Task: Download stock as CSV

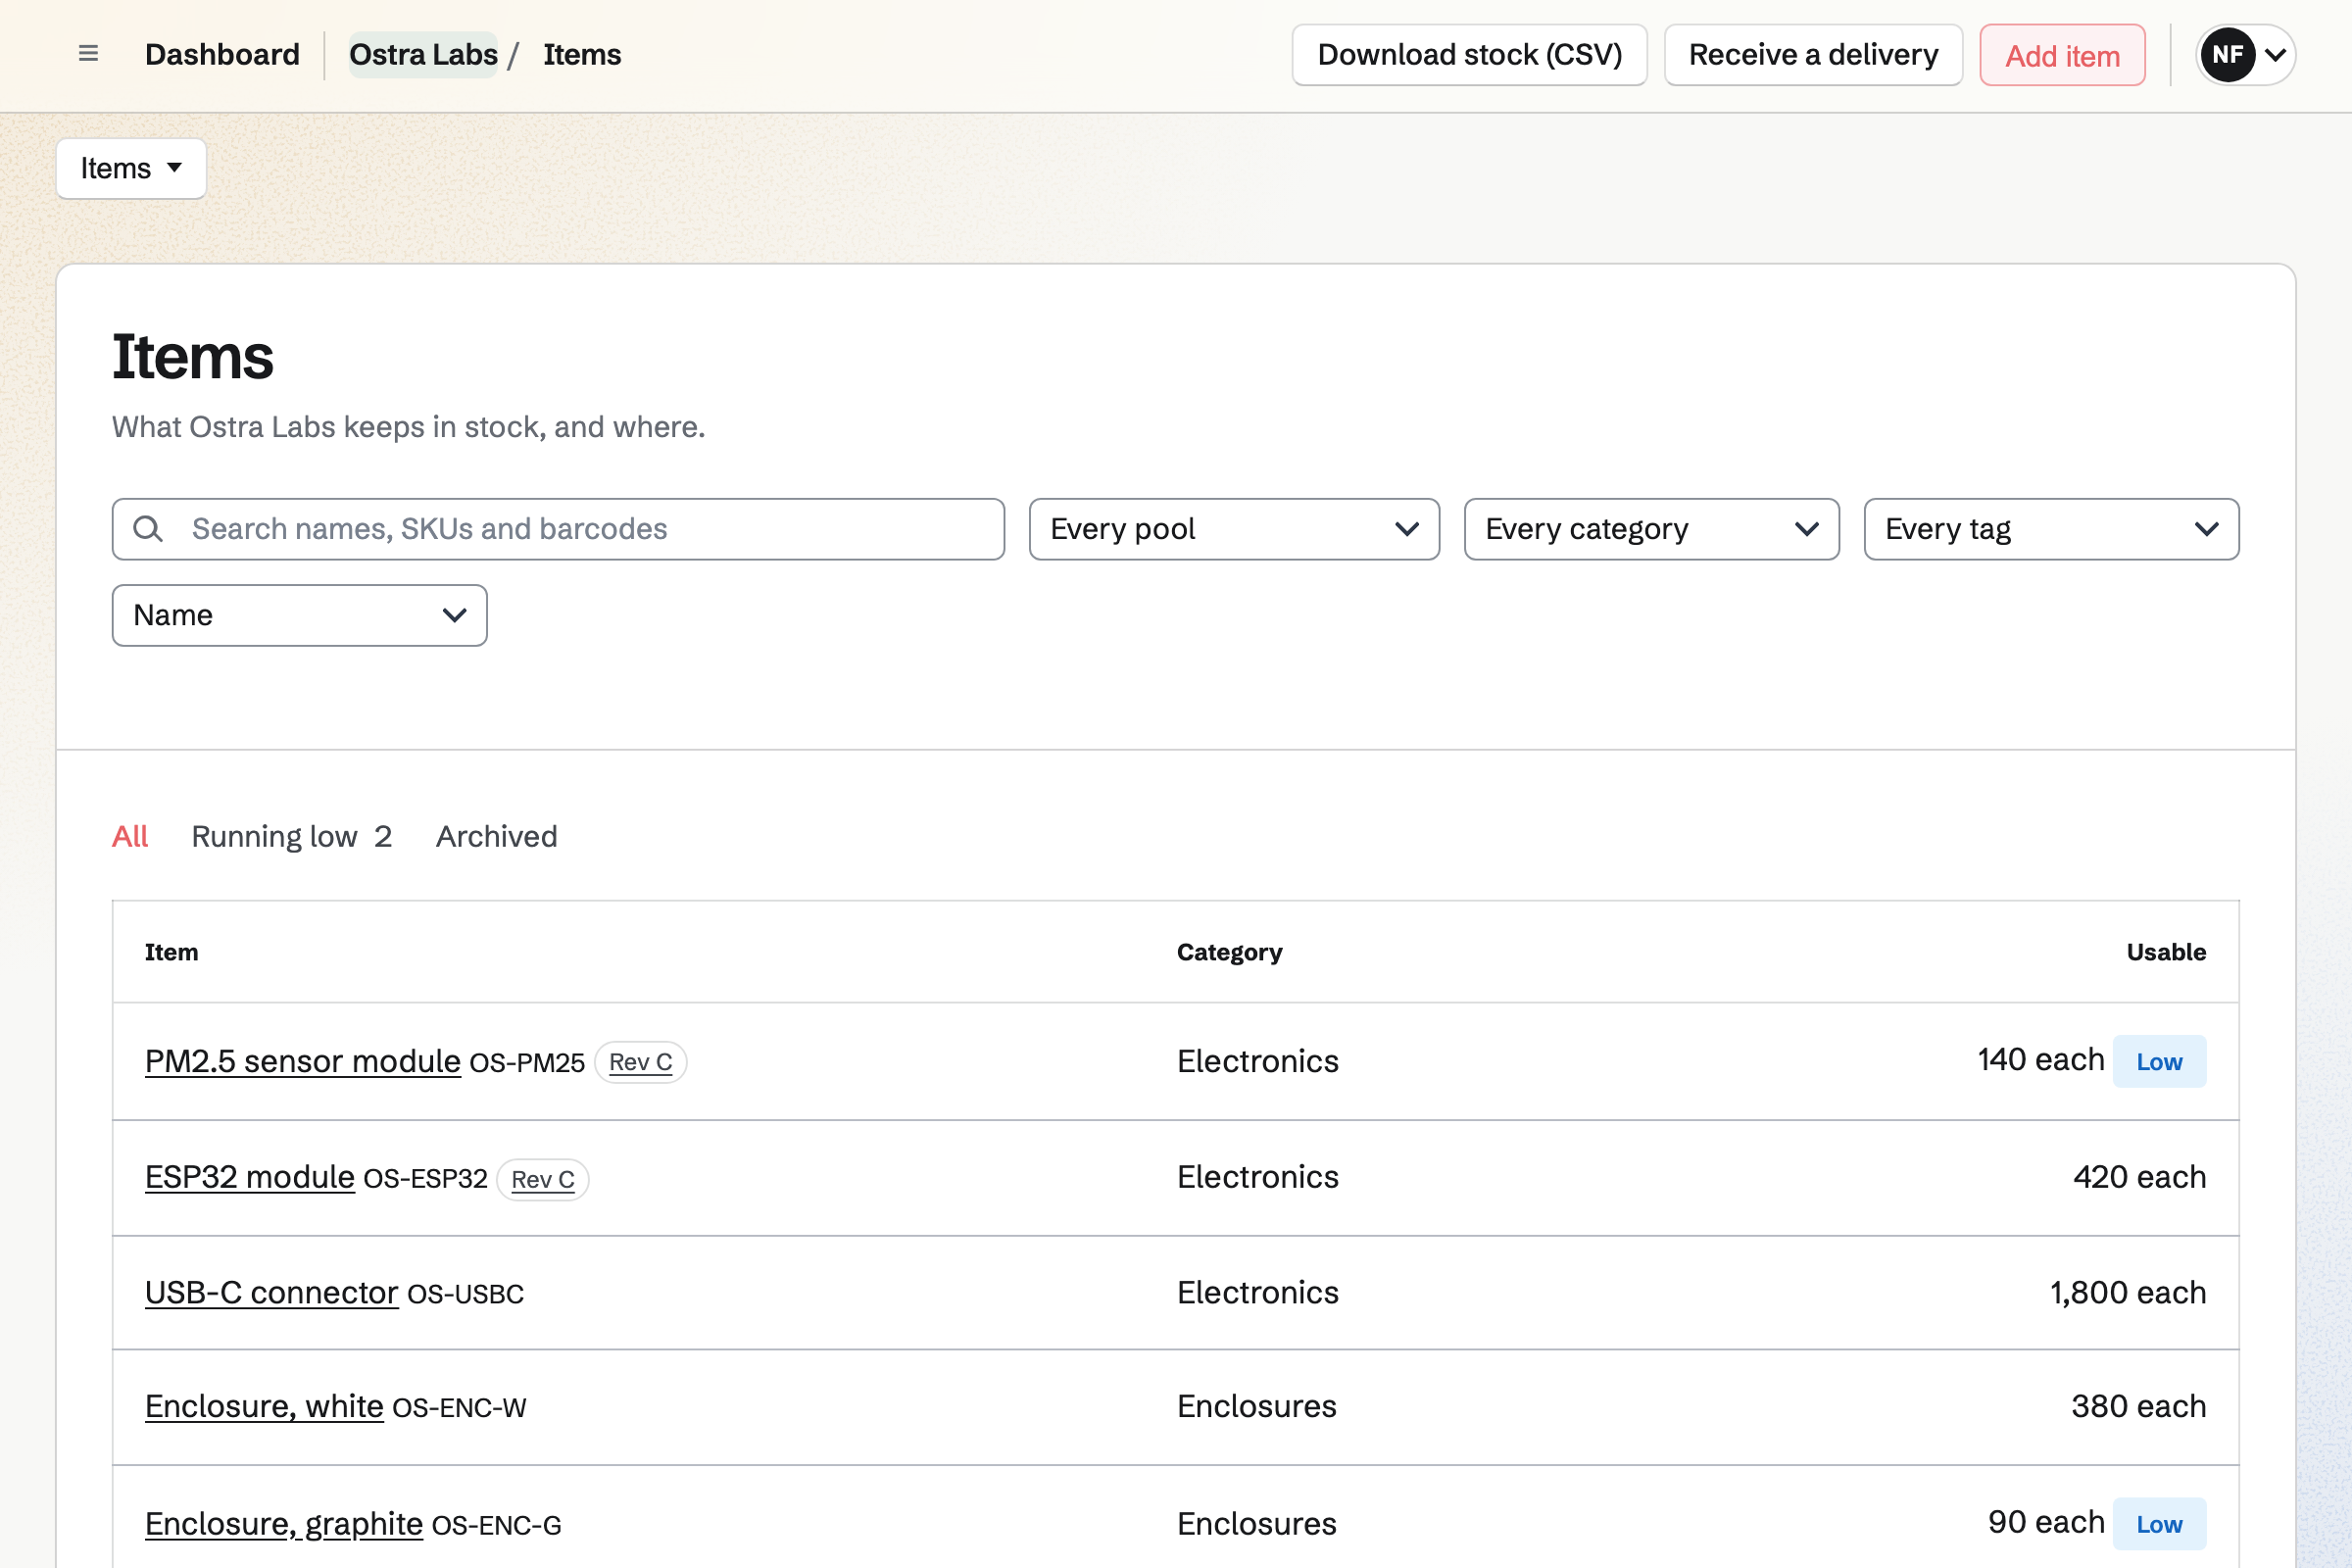Action: point(1469,55)
